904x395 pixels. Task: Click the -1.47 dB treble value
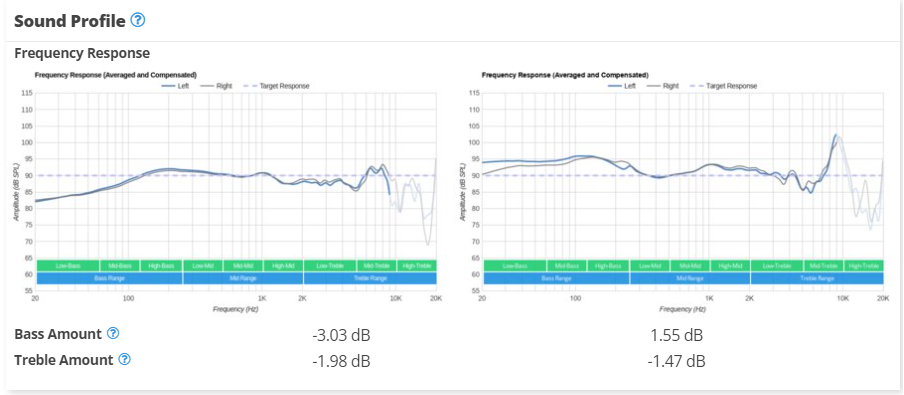click(676, 362)
